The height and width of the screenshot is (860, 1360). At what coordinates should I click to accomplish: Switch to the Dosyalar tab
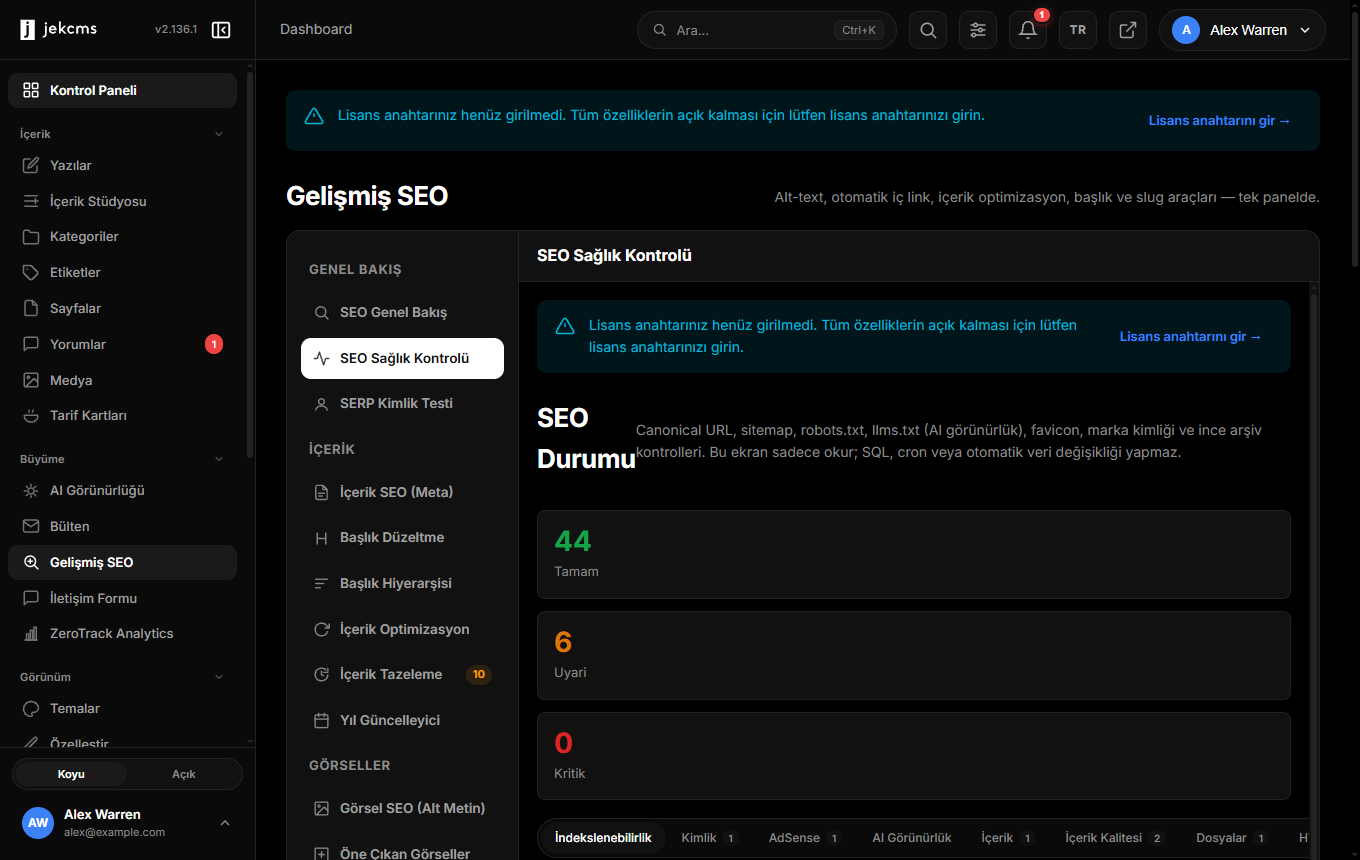(1232, 838)
